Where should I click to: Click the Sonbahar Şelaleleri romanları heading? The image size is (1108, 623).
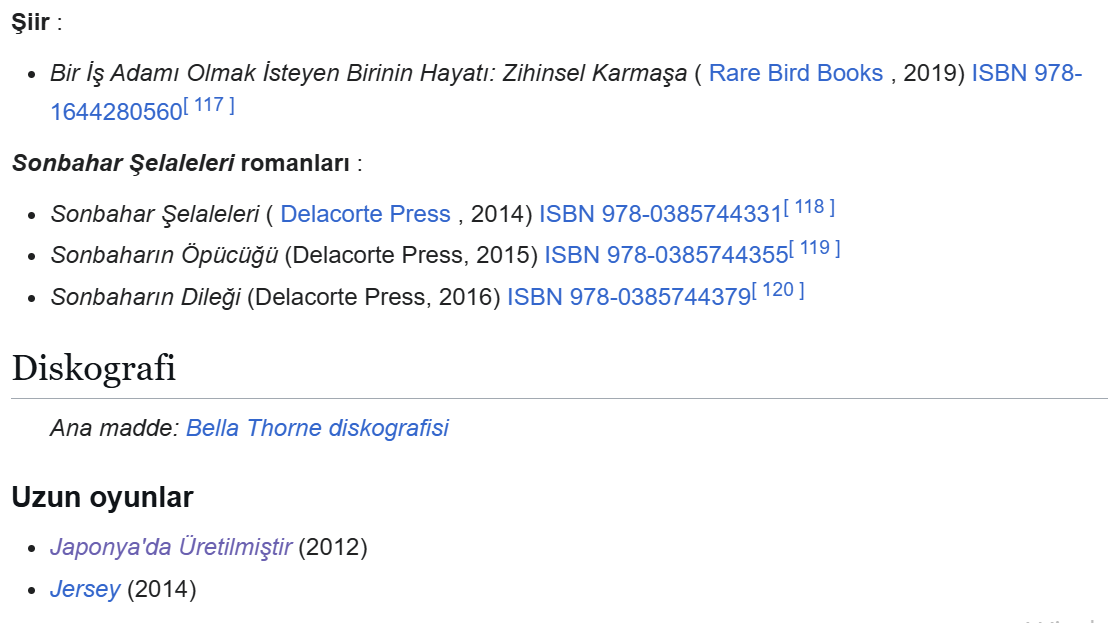tap(180, 163)
